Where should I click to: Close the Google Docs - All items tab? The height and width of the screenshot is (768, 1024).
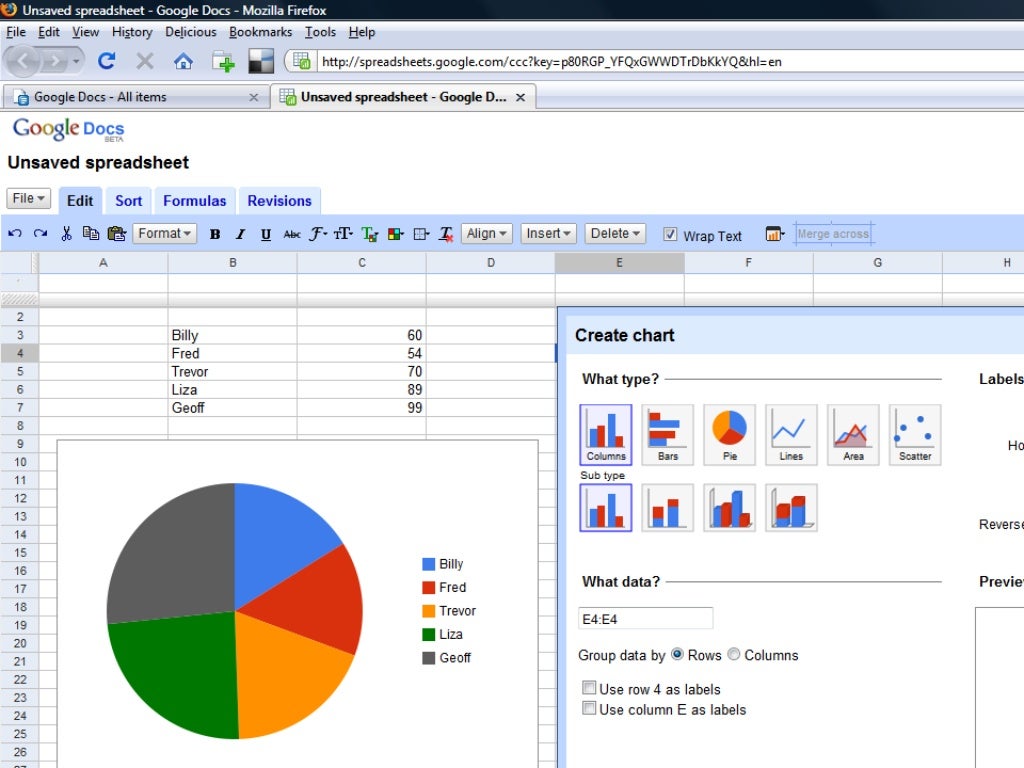(x=253, y=97)
